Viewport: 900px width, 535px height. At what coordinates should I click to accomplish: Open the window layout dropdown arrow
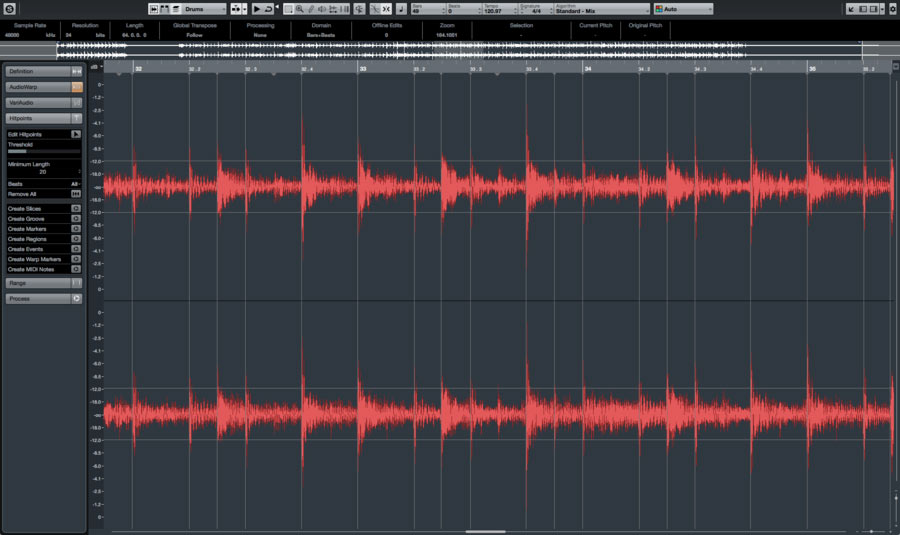(x=882, y=9)
